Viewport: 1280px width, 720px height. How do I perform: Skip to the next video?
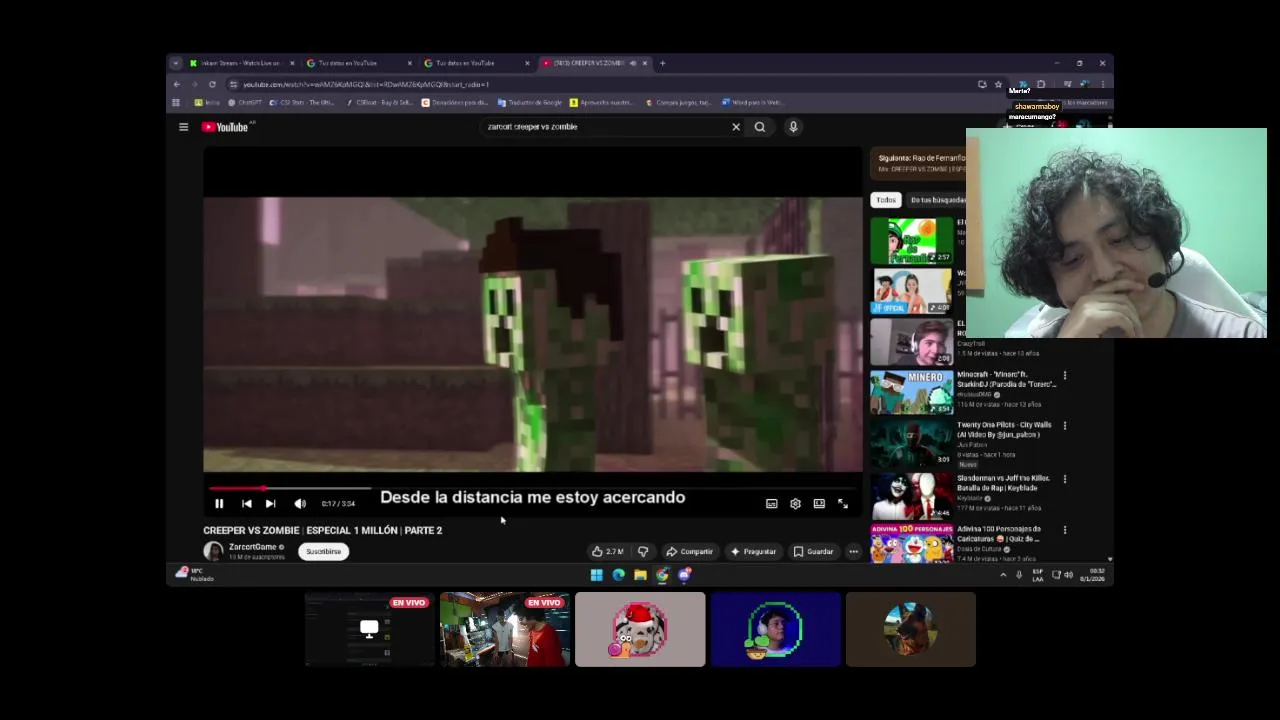[270, 504]
